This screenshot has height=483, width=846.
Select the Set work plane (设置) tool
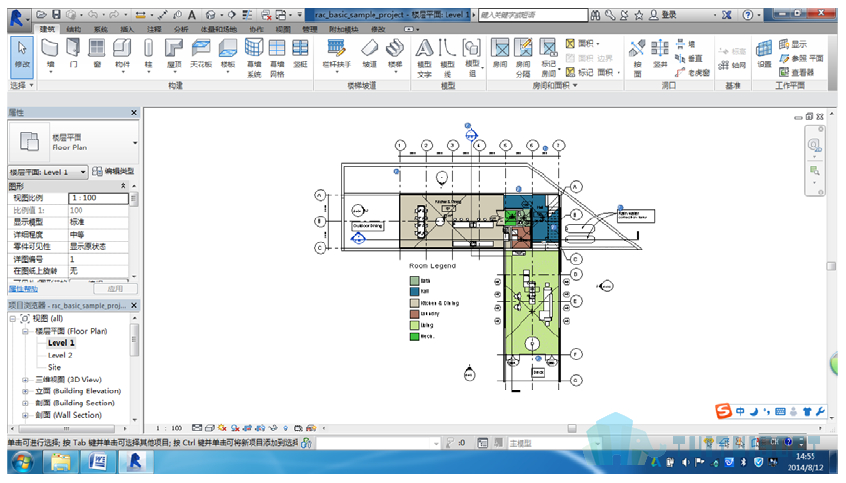pyautogui.click(x=764, y=53)
